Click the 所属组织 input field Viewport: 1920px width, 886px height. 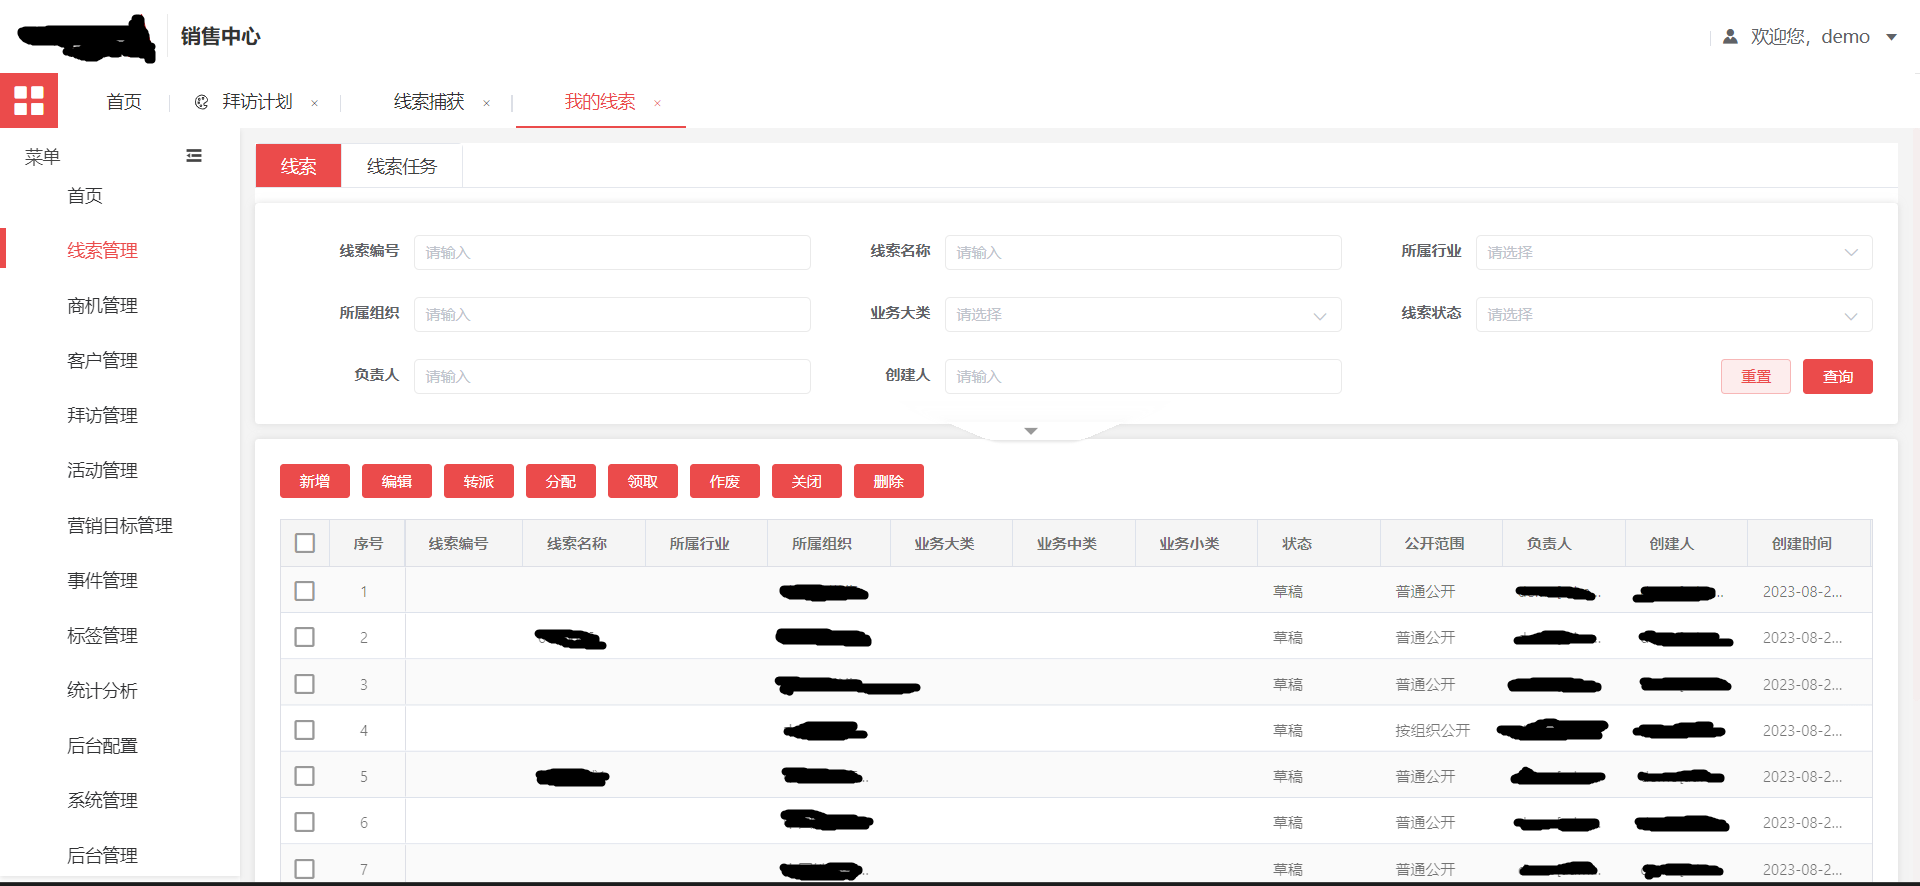click(x=612, y=314)
